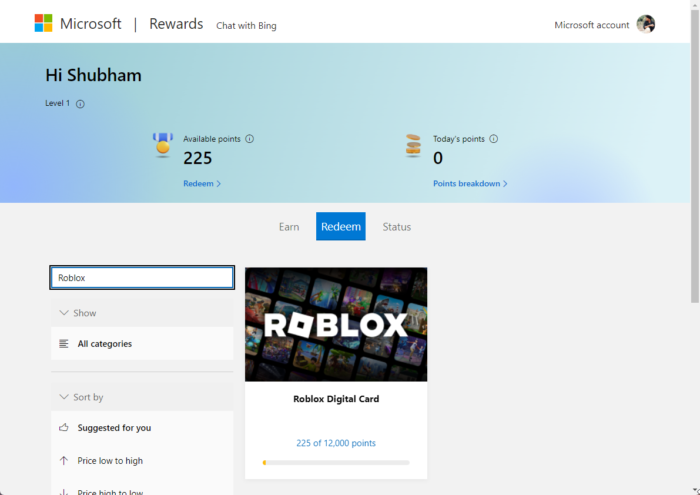Open the Microsoft account profile picture

(645, 24)
